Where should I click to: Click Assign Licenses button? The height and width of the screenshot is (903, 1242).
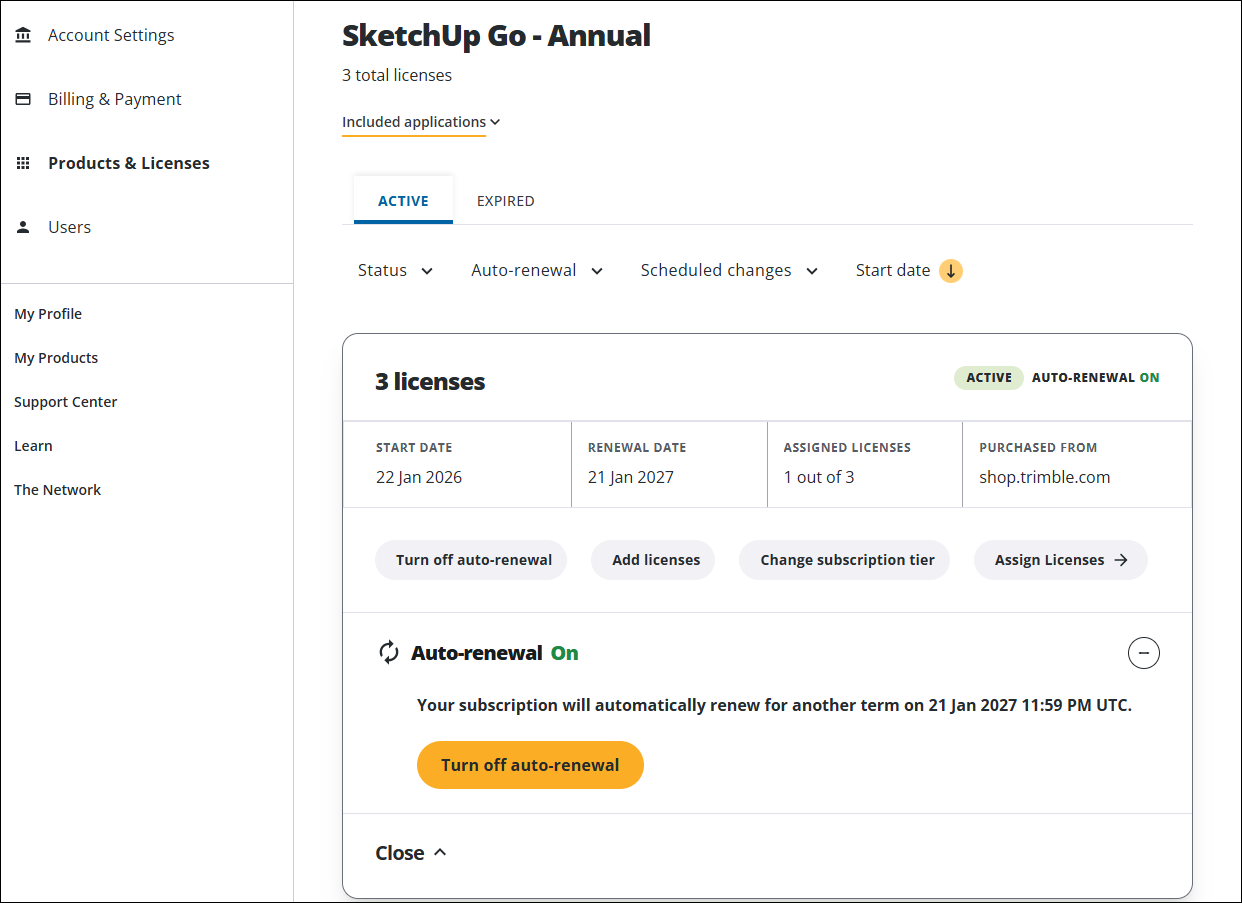coord(1061,560)
